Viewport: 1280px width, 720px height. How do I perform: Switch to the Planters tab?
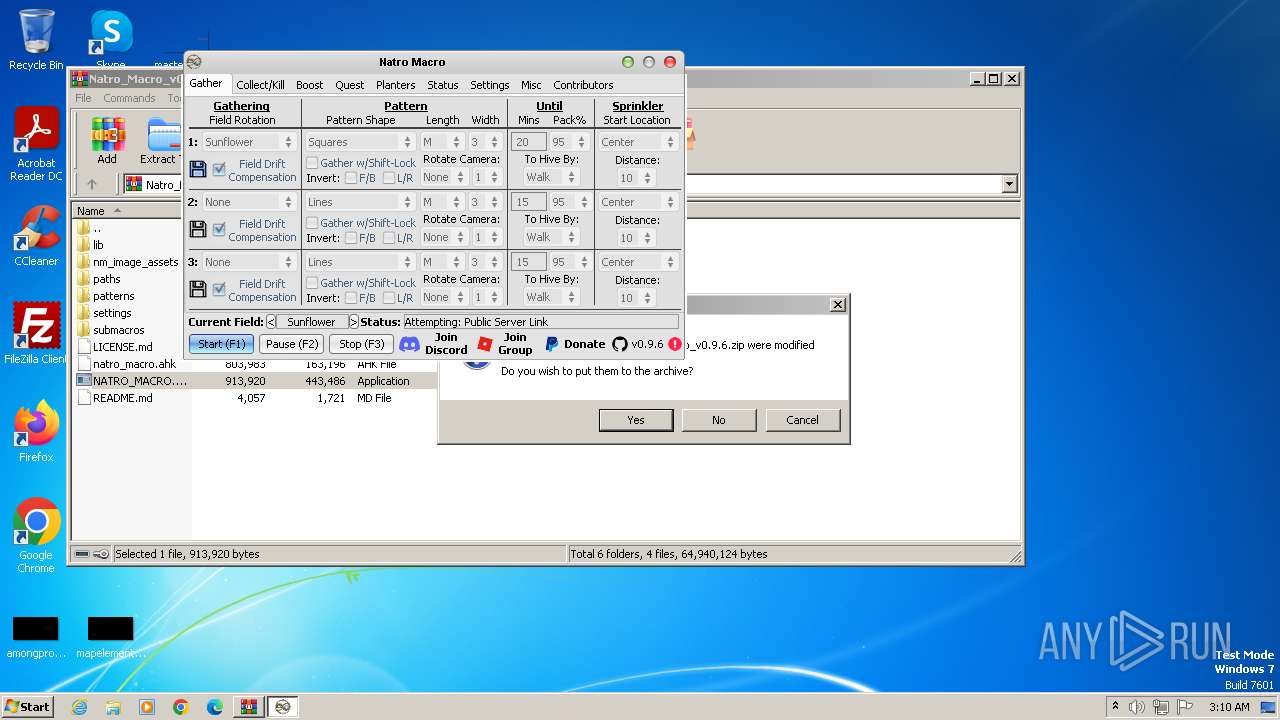395,85
